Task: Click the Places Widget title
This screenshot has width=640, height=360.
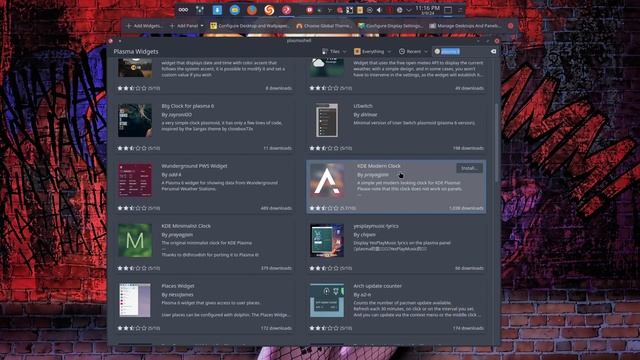Action: pyautogui.click(x=178, y=286)
